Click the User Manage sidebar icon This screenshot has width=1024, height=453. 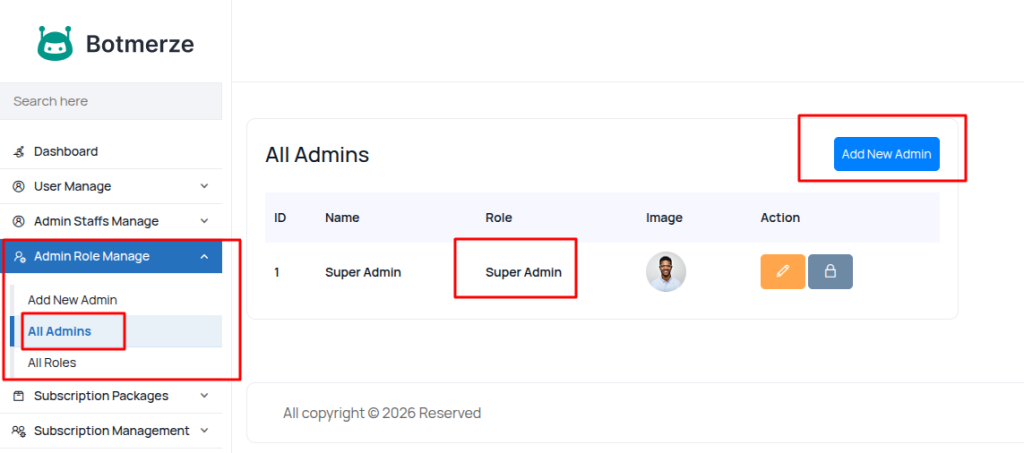click(x=19, y=187)
